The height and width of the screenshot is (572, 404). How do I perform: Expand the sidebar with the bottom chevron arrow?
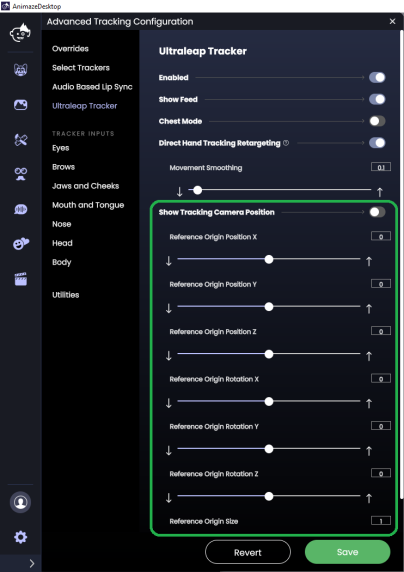32,563
